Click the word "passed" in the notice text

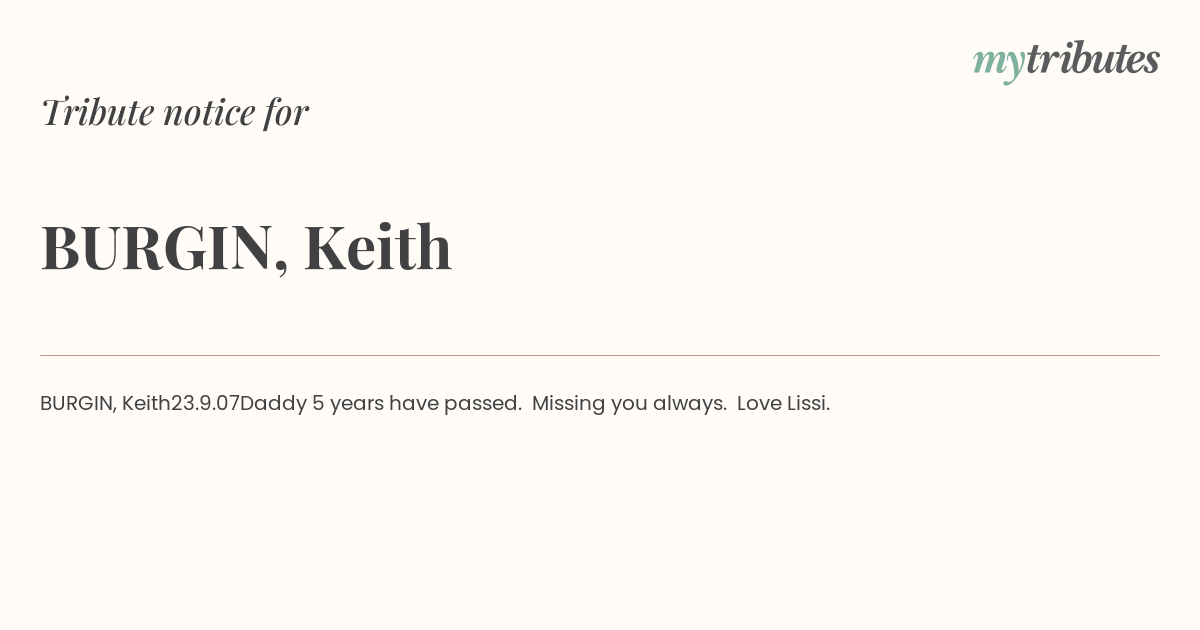(480, 404)
